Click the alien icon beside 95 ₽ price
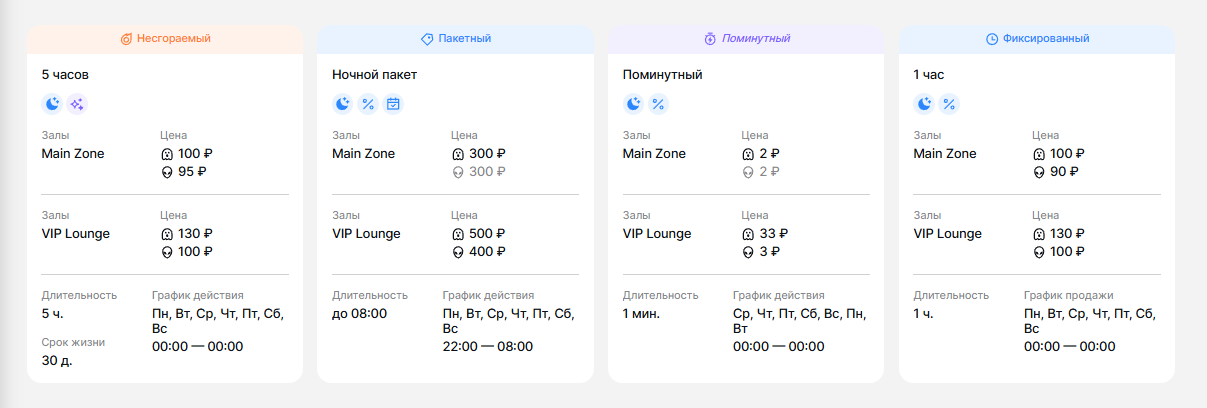This screenshot has height=408, width=1207. [167, 172]
